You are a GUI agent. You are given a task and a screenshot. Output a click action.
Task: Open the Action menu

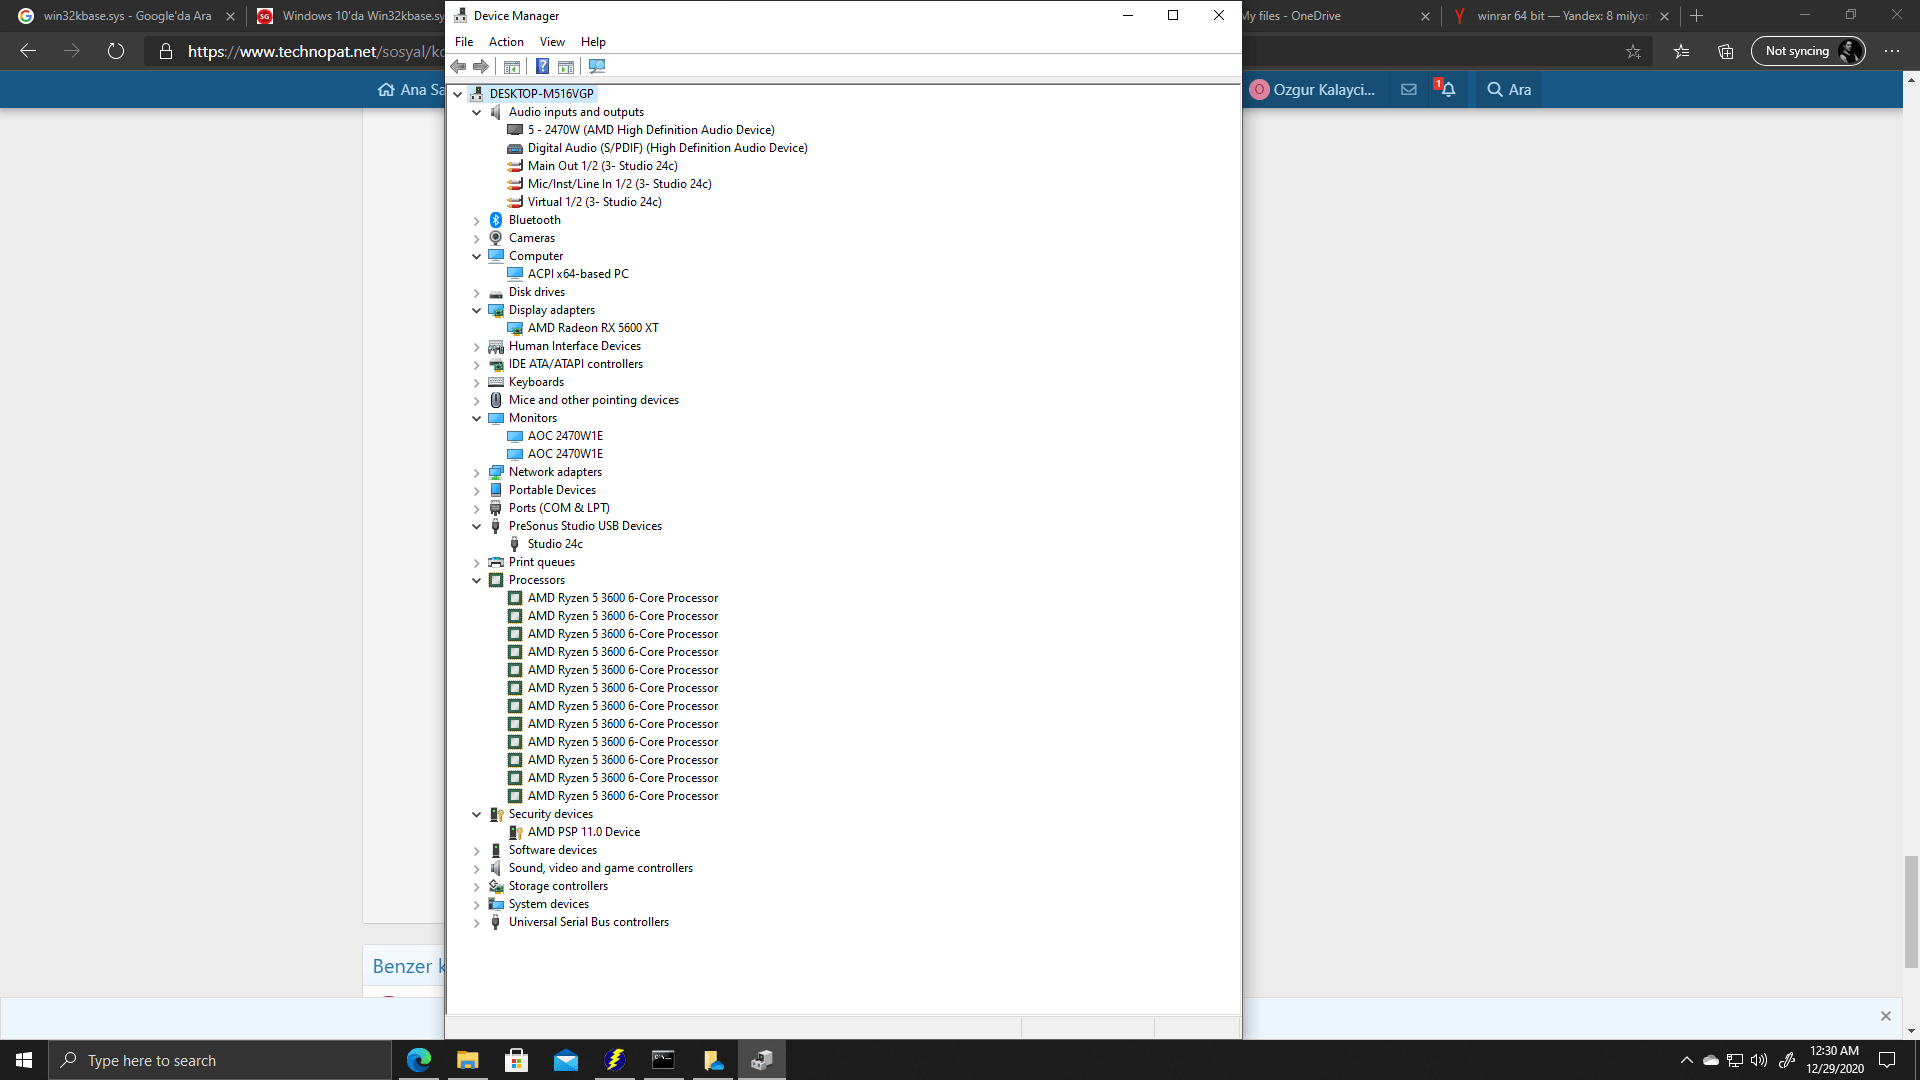coord(506,42)
